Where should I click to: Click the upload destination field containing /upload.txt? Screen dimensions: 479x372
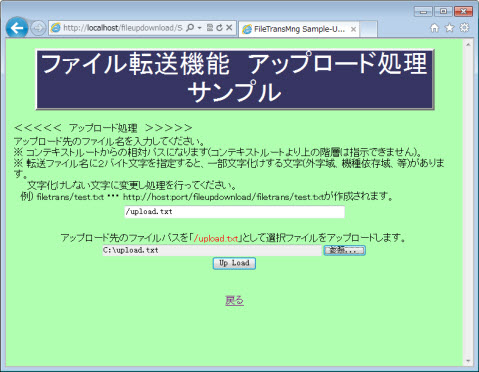point(234,212)
